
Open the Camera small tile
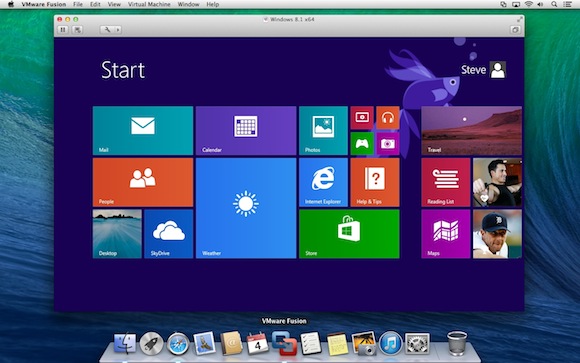click(x=388, y=144)
